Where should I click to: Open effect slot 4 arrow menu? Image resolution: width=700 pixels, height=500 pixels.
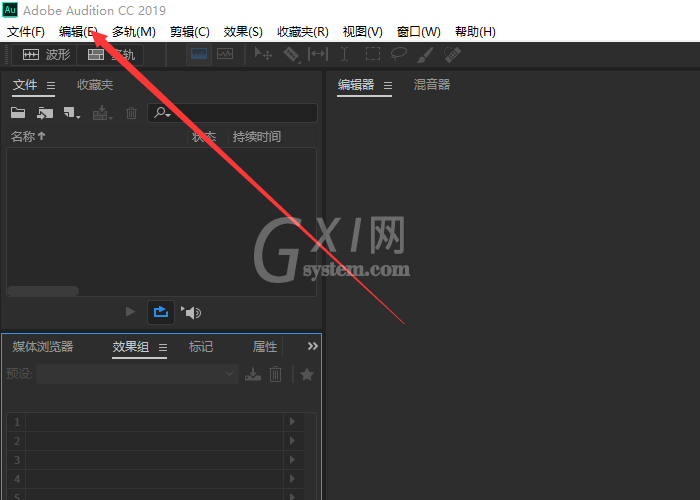[292, 479]
